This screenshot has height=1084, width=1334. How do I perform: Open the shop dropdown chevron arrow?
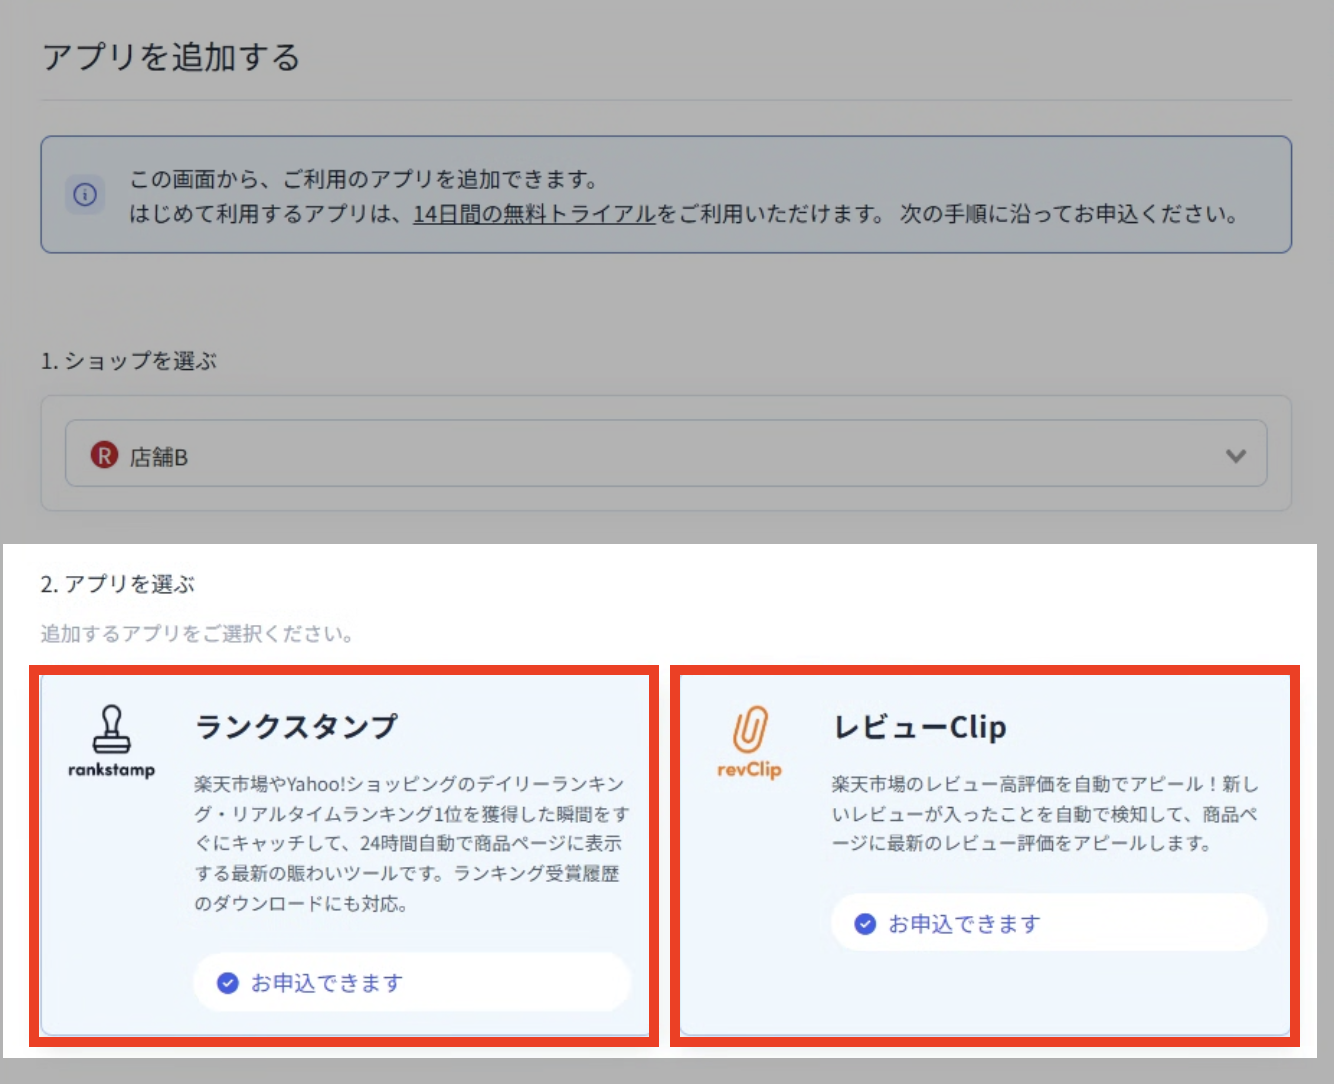[1236, 456]
